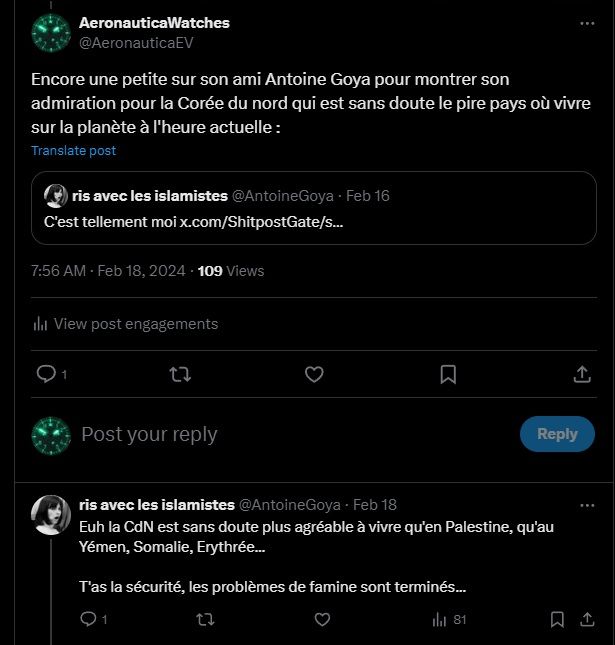View analytics showing 81 views on reply
This screenshot has width=615, height=645.
click(x=449, y=619)
